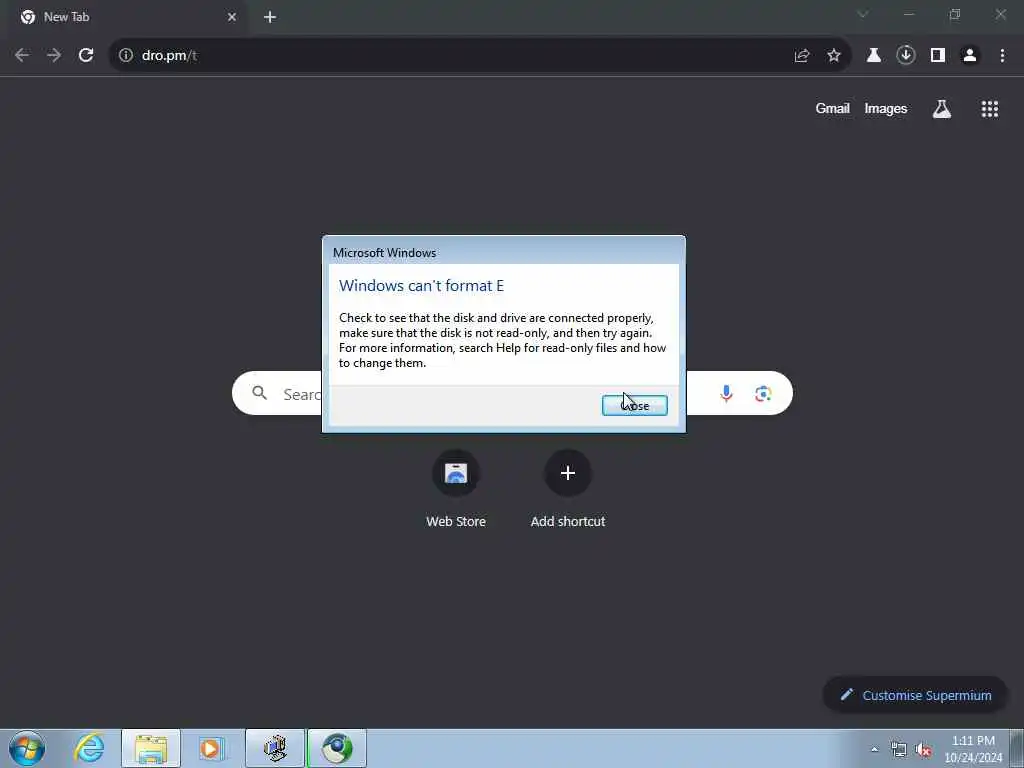The width and height of the screenshot is (1024, 768).
Task: View site information icon in address bar
Action: 125,56
